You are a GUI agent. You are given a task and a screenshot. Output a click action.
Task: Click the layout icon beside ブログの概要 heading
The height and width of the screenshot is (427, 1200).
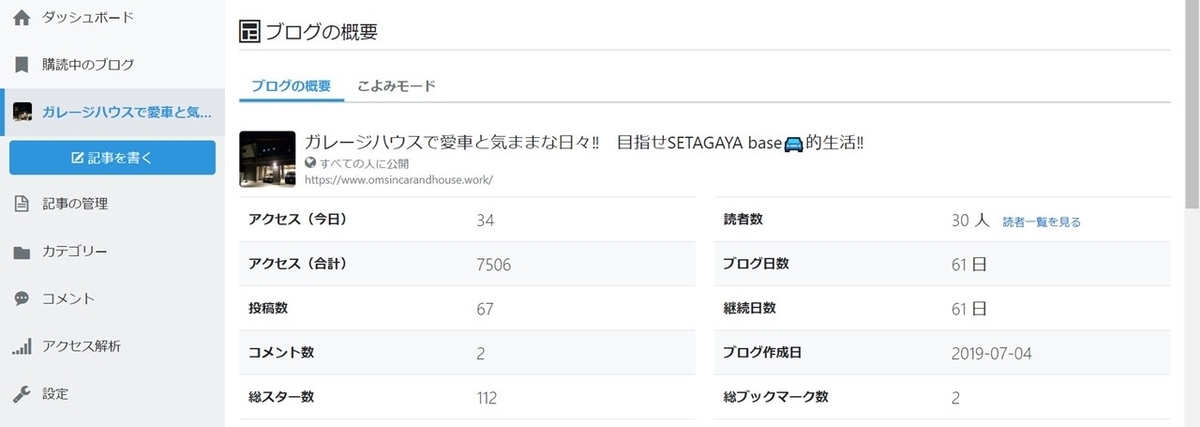click(x=250, y=31)
